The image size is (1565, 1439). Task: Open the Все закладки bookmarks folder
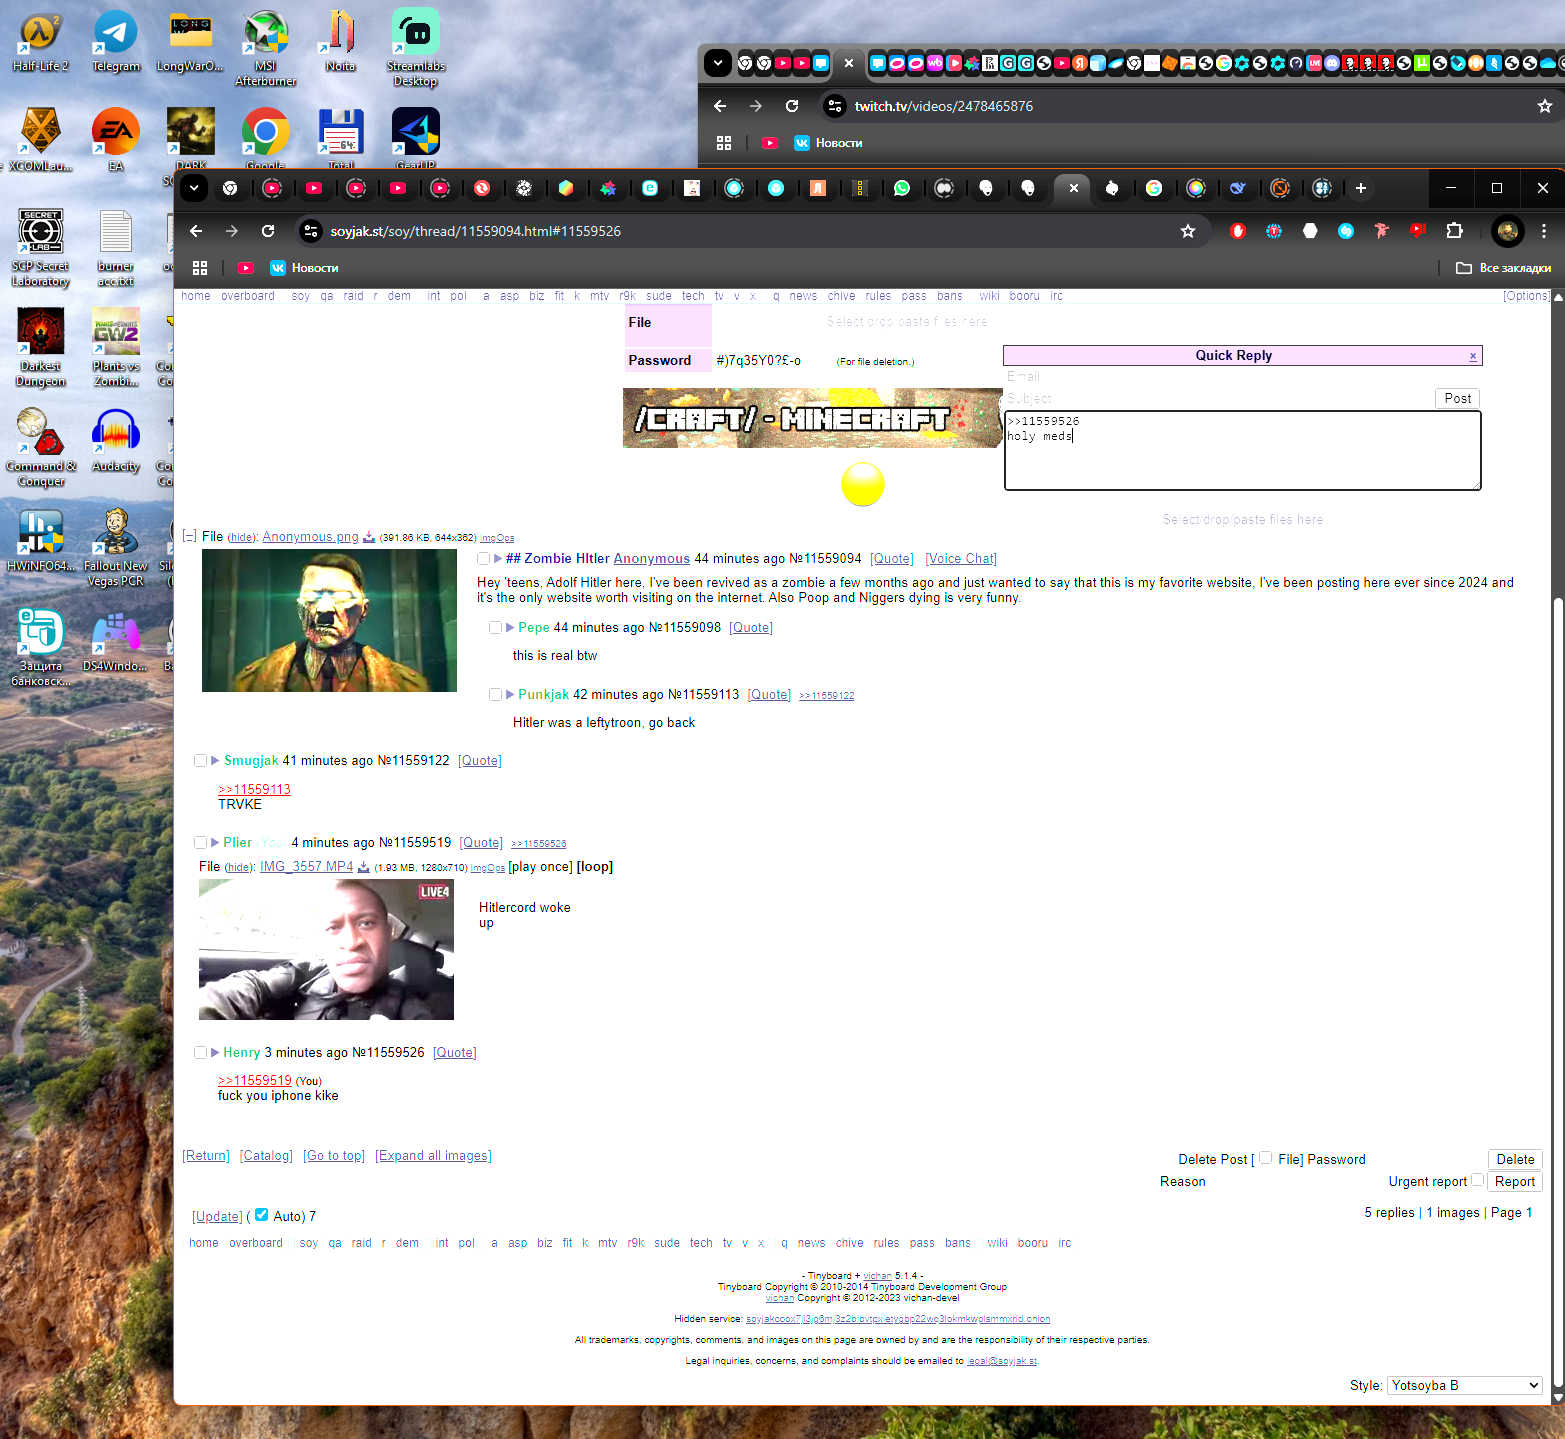[x=1504, y=268]
